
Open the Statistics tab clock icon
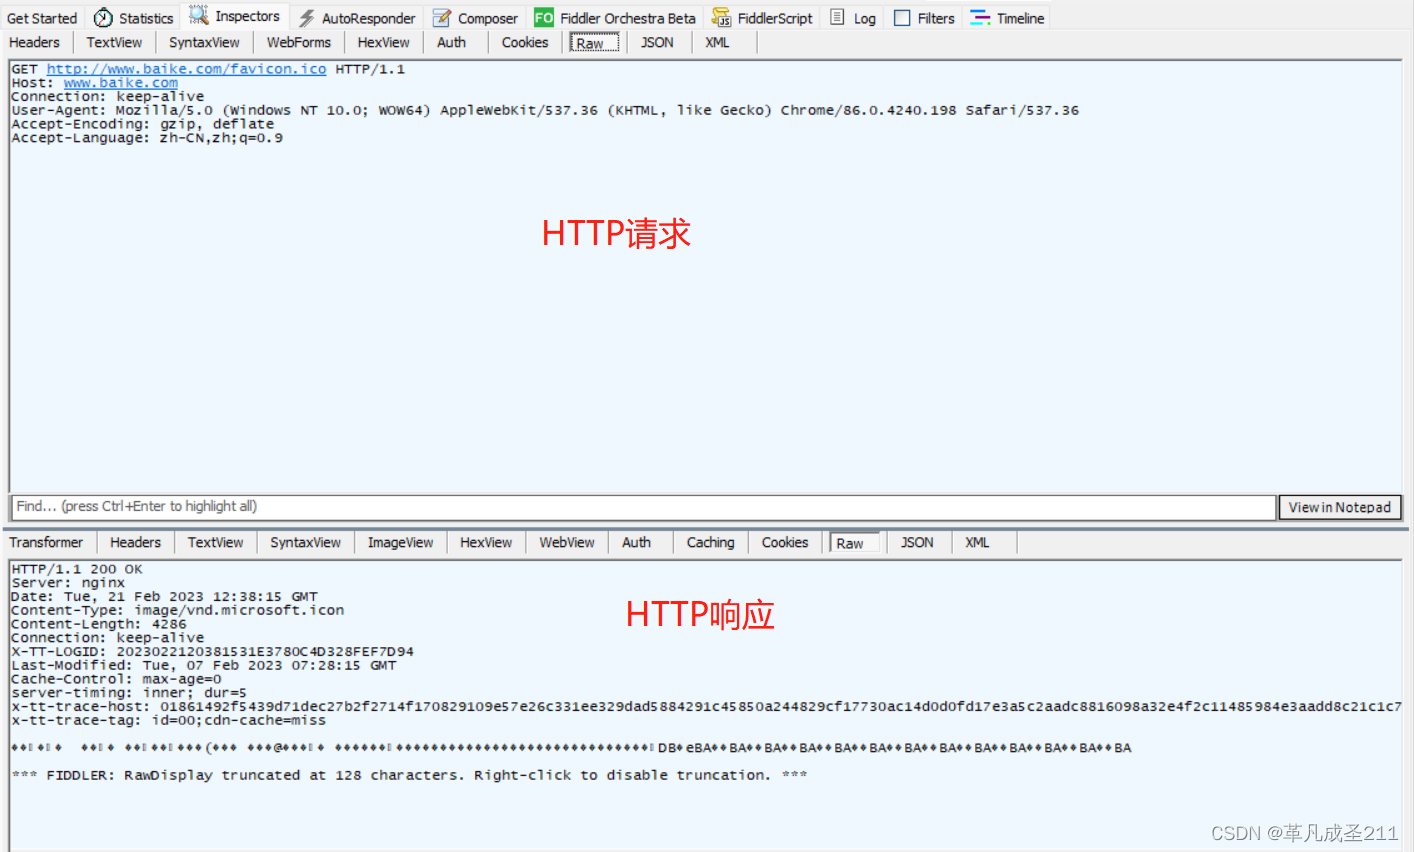[104, 17]
